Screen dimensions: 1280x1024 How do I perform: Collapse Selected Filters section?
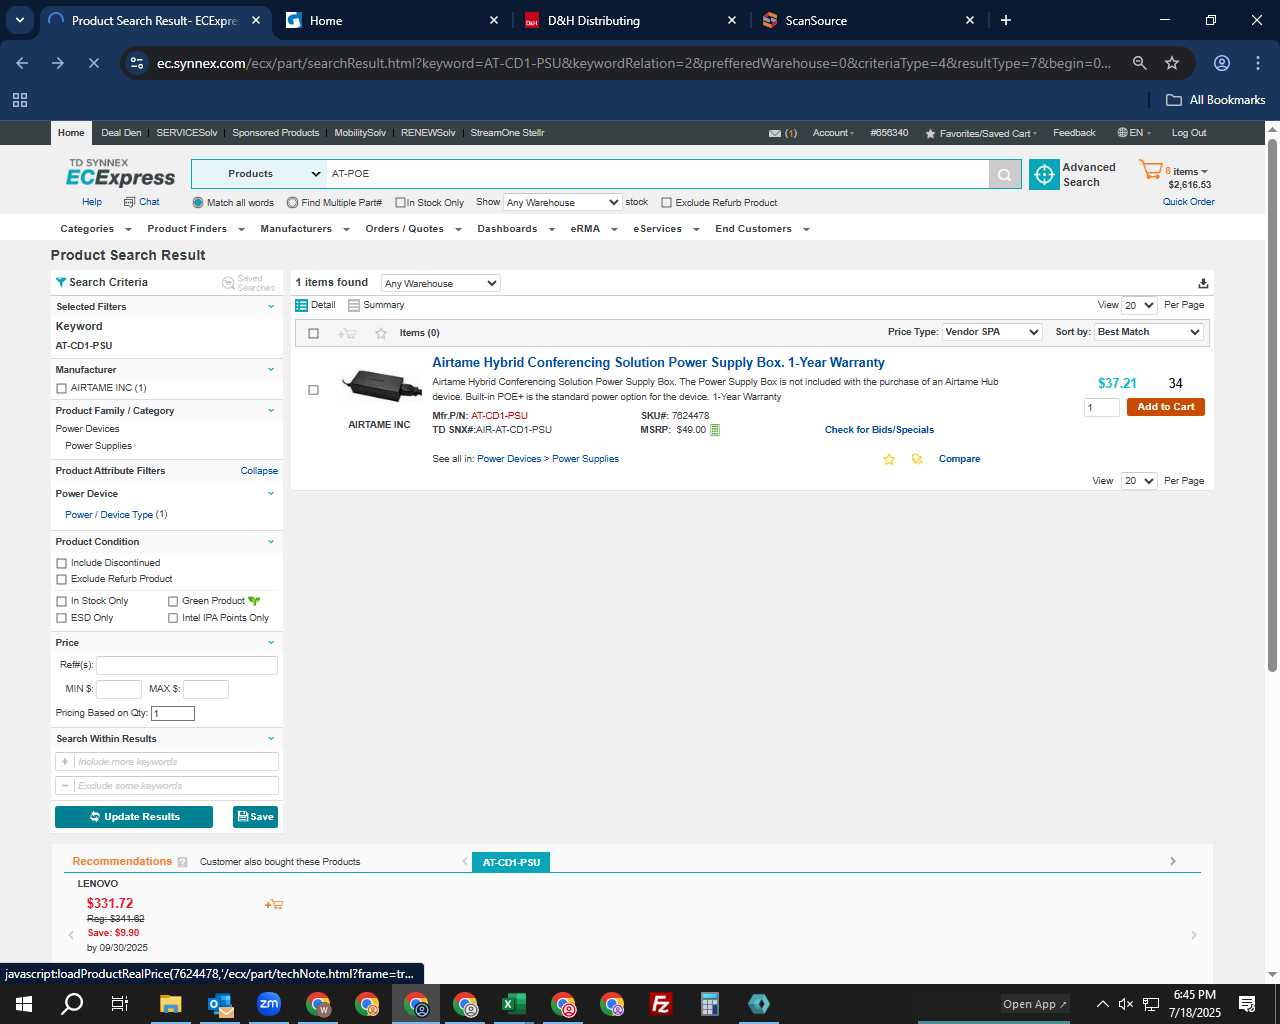(x=271, y=307)
